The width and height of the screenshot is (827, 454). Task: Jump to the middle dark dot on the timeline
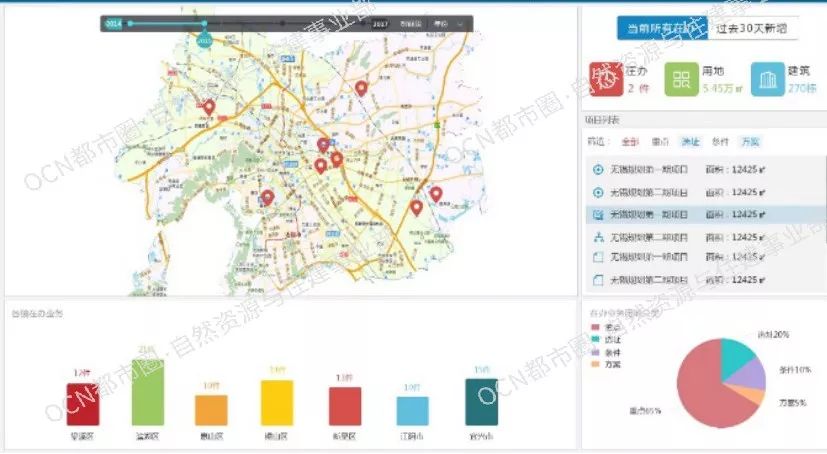283,24
